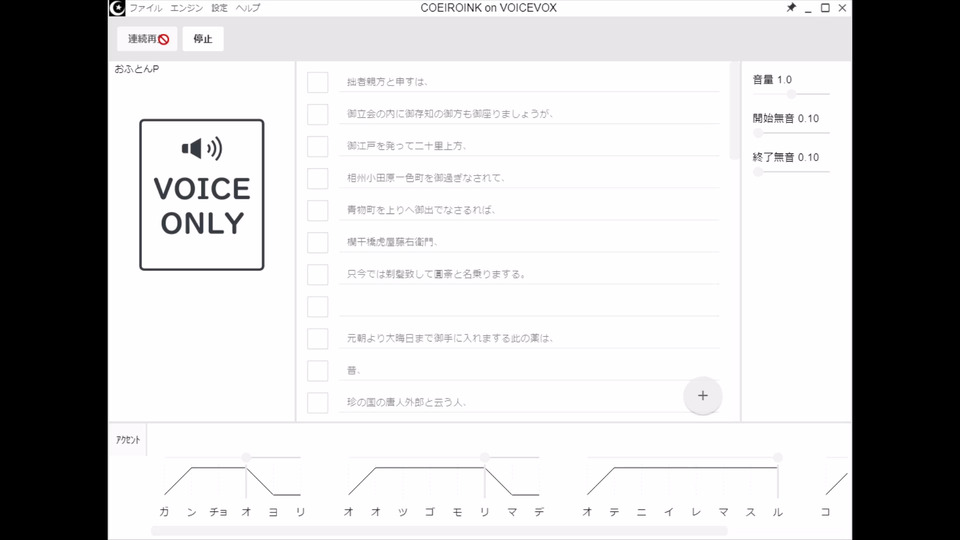
Task: Click accent position handle above オテニイレマスル phrase
Action: pyautogui.click(x=778, y=457)
